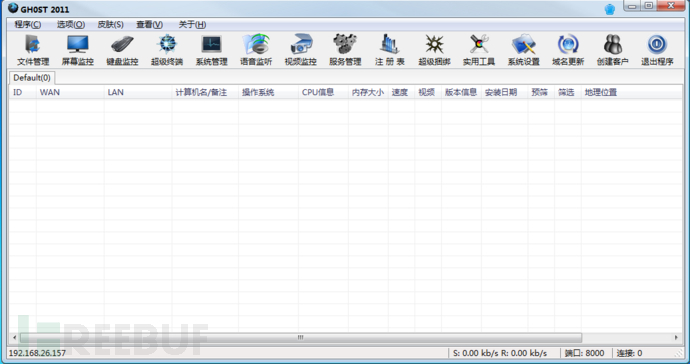Click the 192.168.26.157 status bar address

(x=37, y=353)
